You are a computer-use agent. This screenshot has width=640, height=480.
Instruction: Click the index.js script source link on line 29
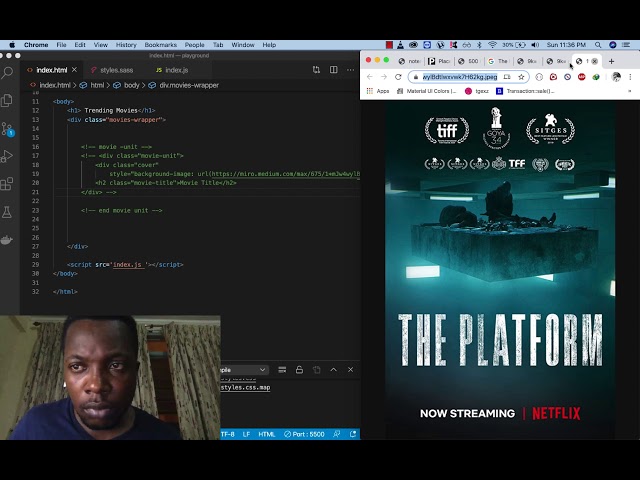pyautogui.click(x=127, y=264)
